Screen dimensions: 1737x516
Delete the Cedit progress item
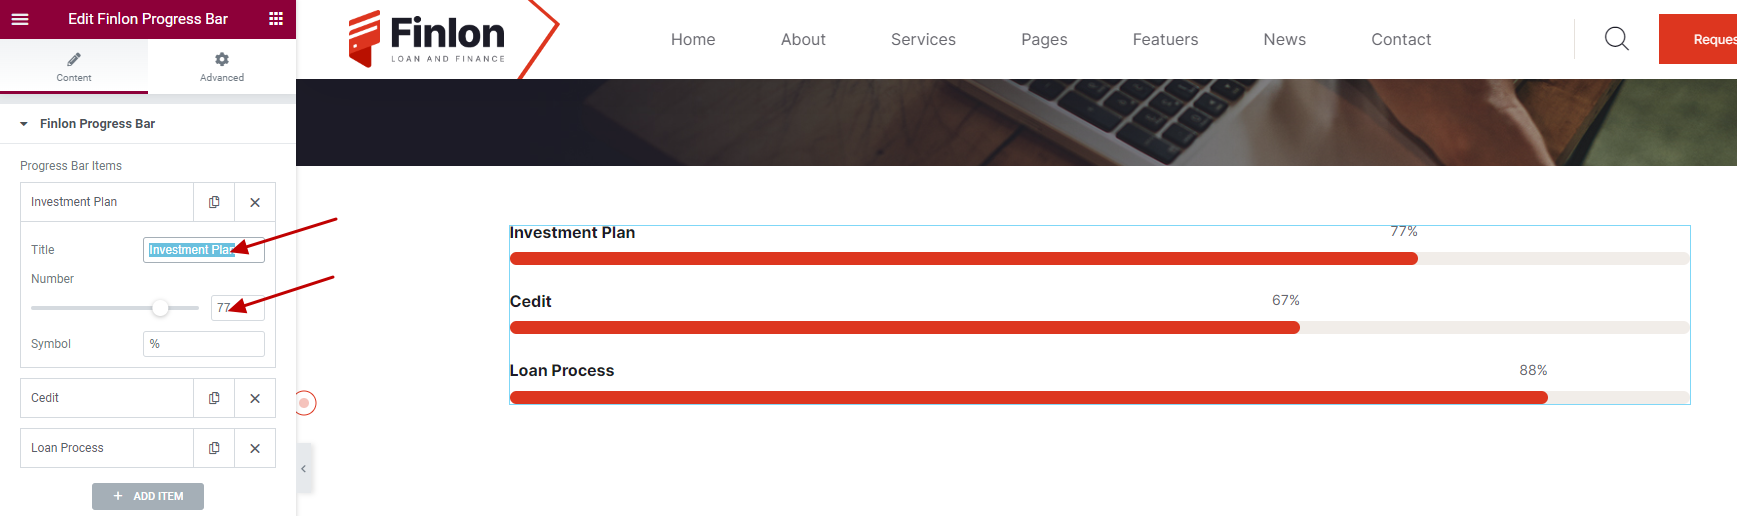pos(255,398)
